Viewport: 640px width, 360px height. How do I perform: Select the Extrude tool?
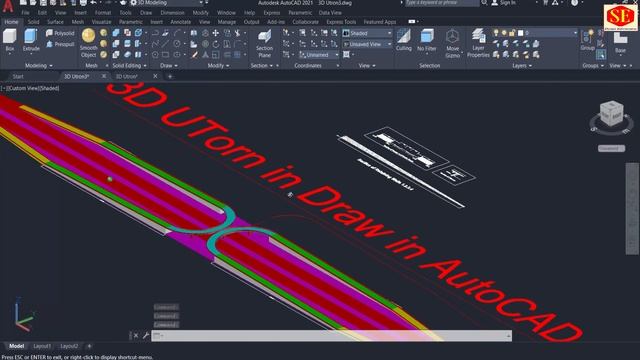click(x=31, y=40)
